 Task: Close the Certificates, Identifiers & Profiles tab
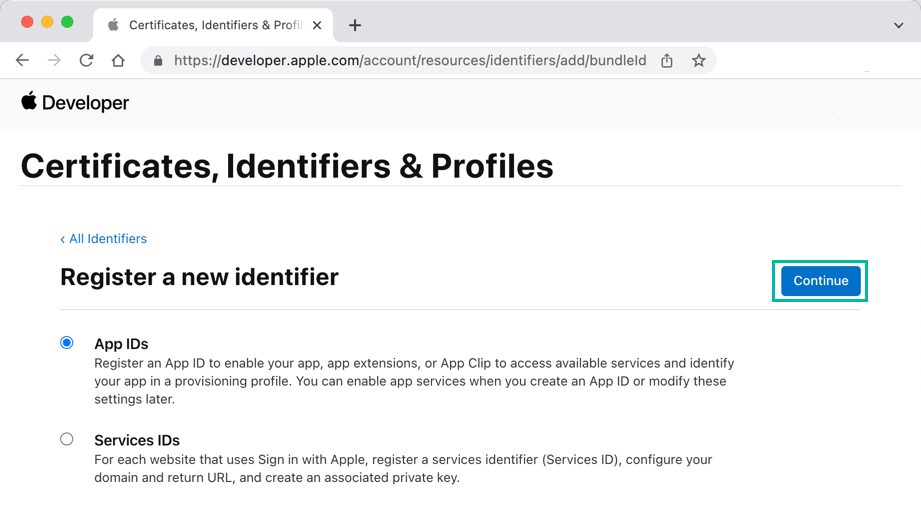coord(317,25)
